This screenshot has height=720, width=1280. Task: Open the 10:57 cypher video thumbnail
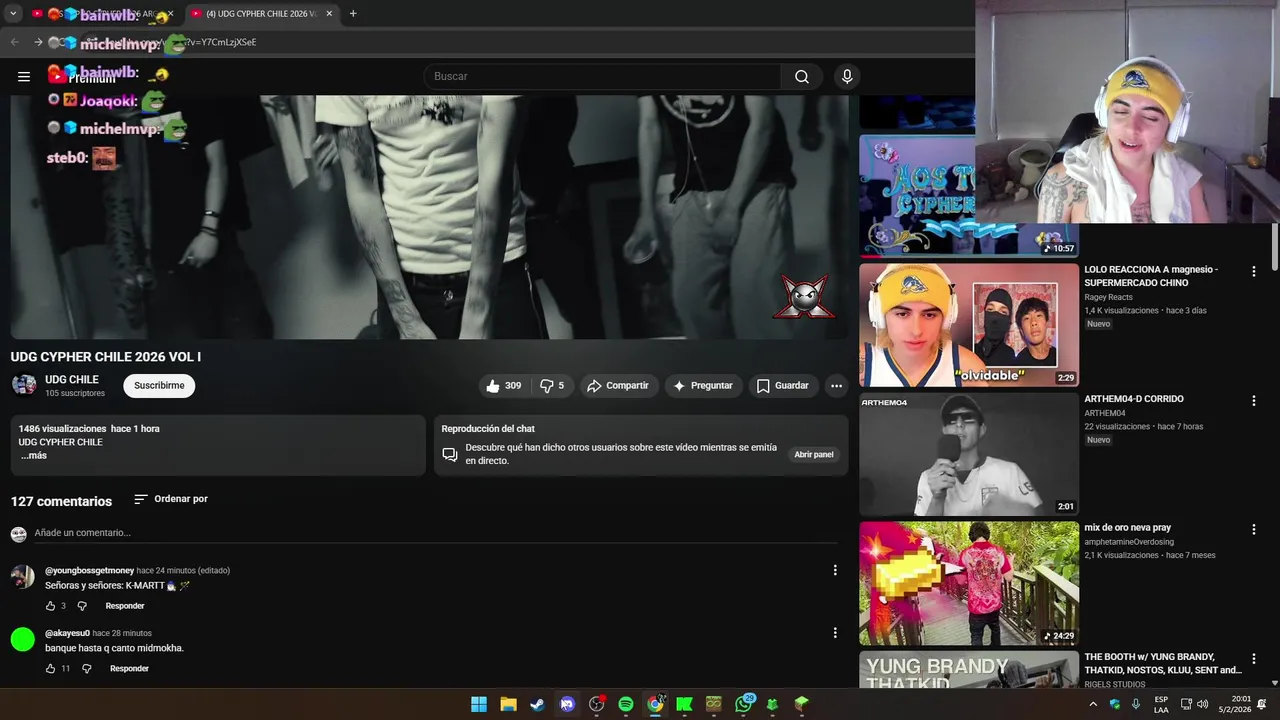click(917, 195)
